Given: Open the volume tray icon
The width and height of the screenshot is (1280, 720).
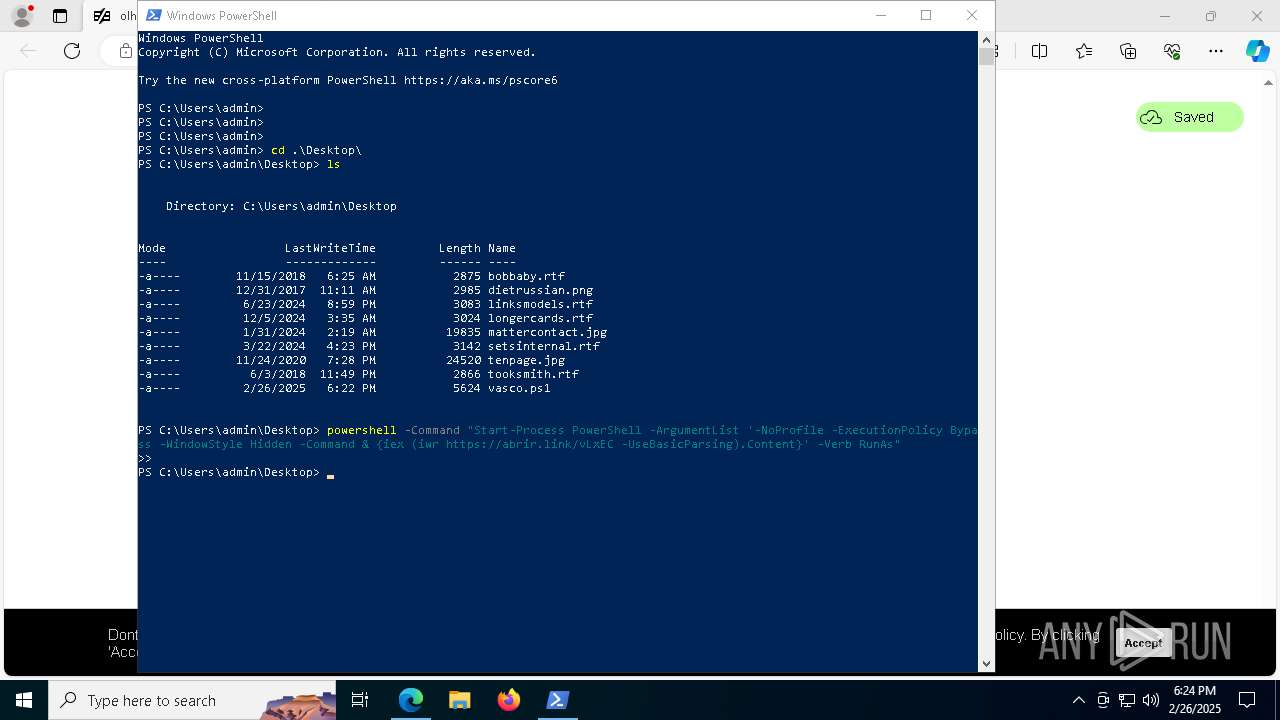Looking at the screenshot, I should (x=1151, y=700).
